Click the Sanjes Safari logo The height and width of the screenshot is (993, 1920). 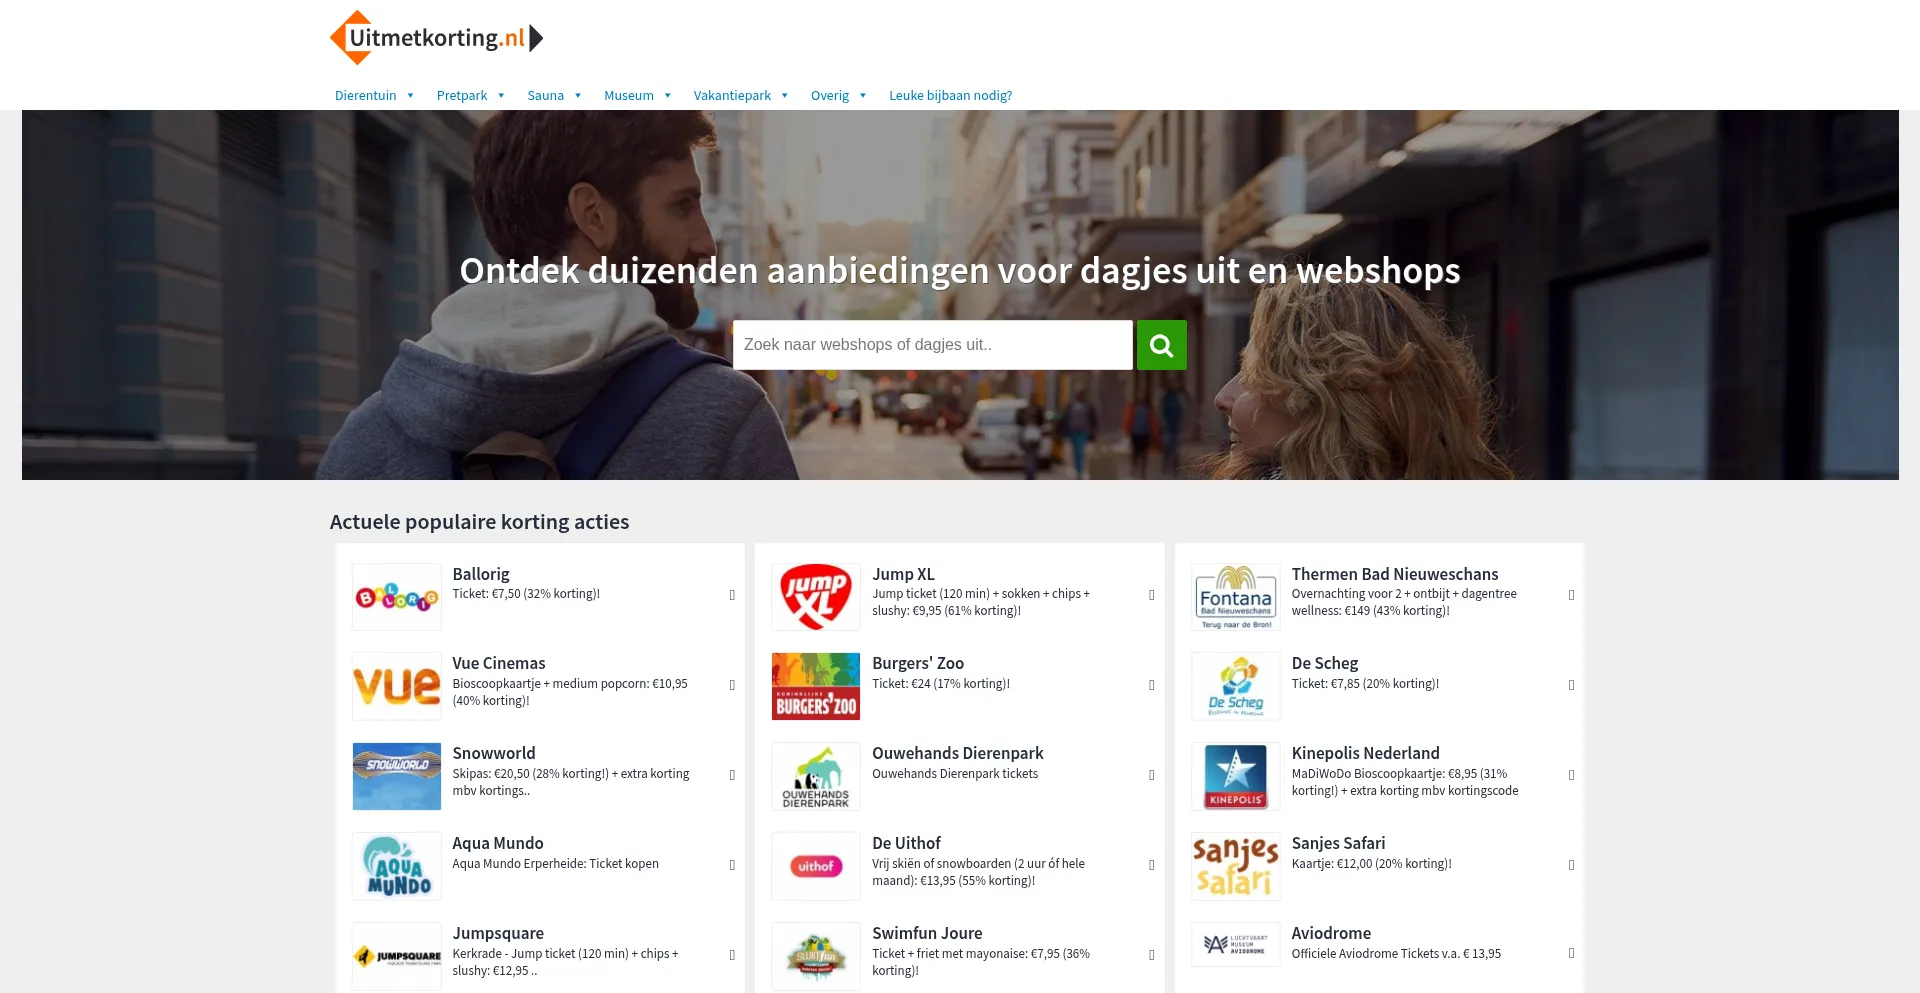1236,866
